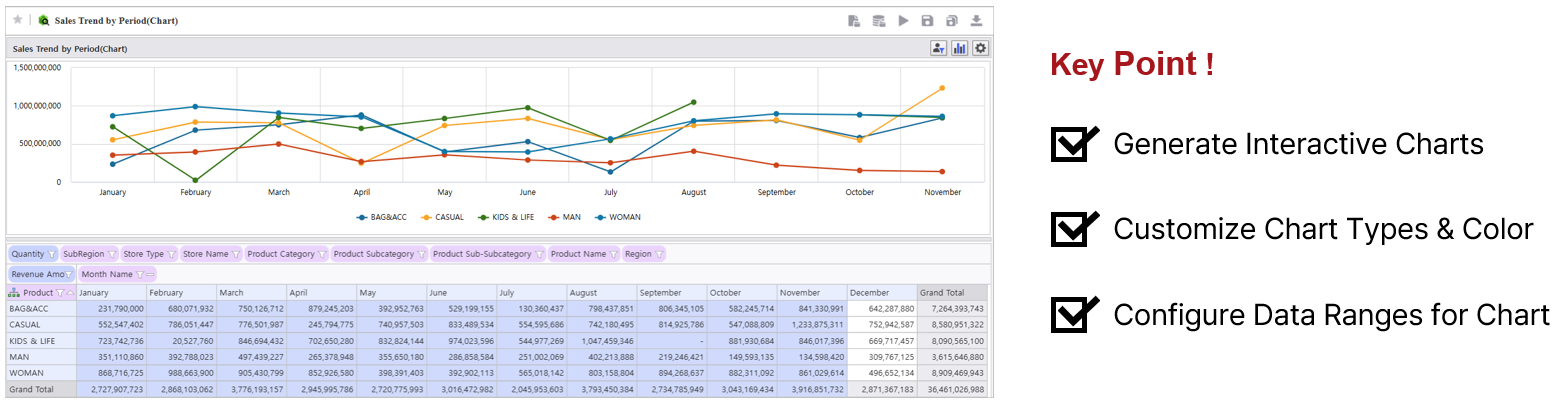
Task: Open the database dataset icon in toolbar
Action: tap(878, 20)
